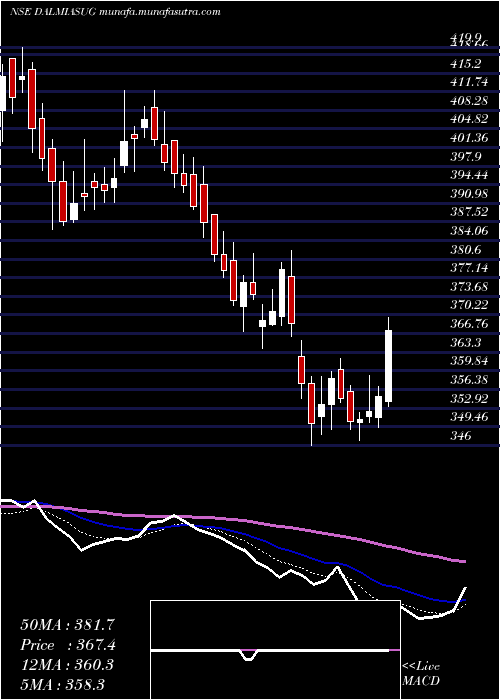
Task: Click the 352.92 price axis label
Action: (x=469, y=398)
